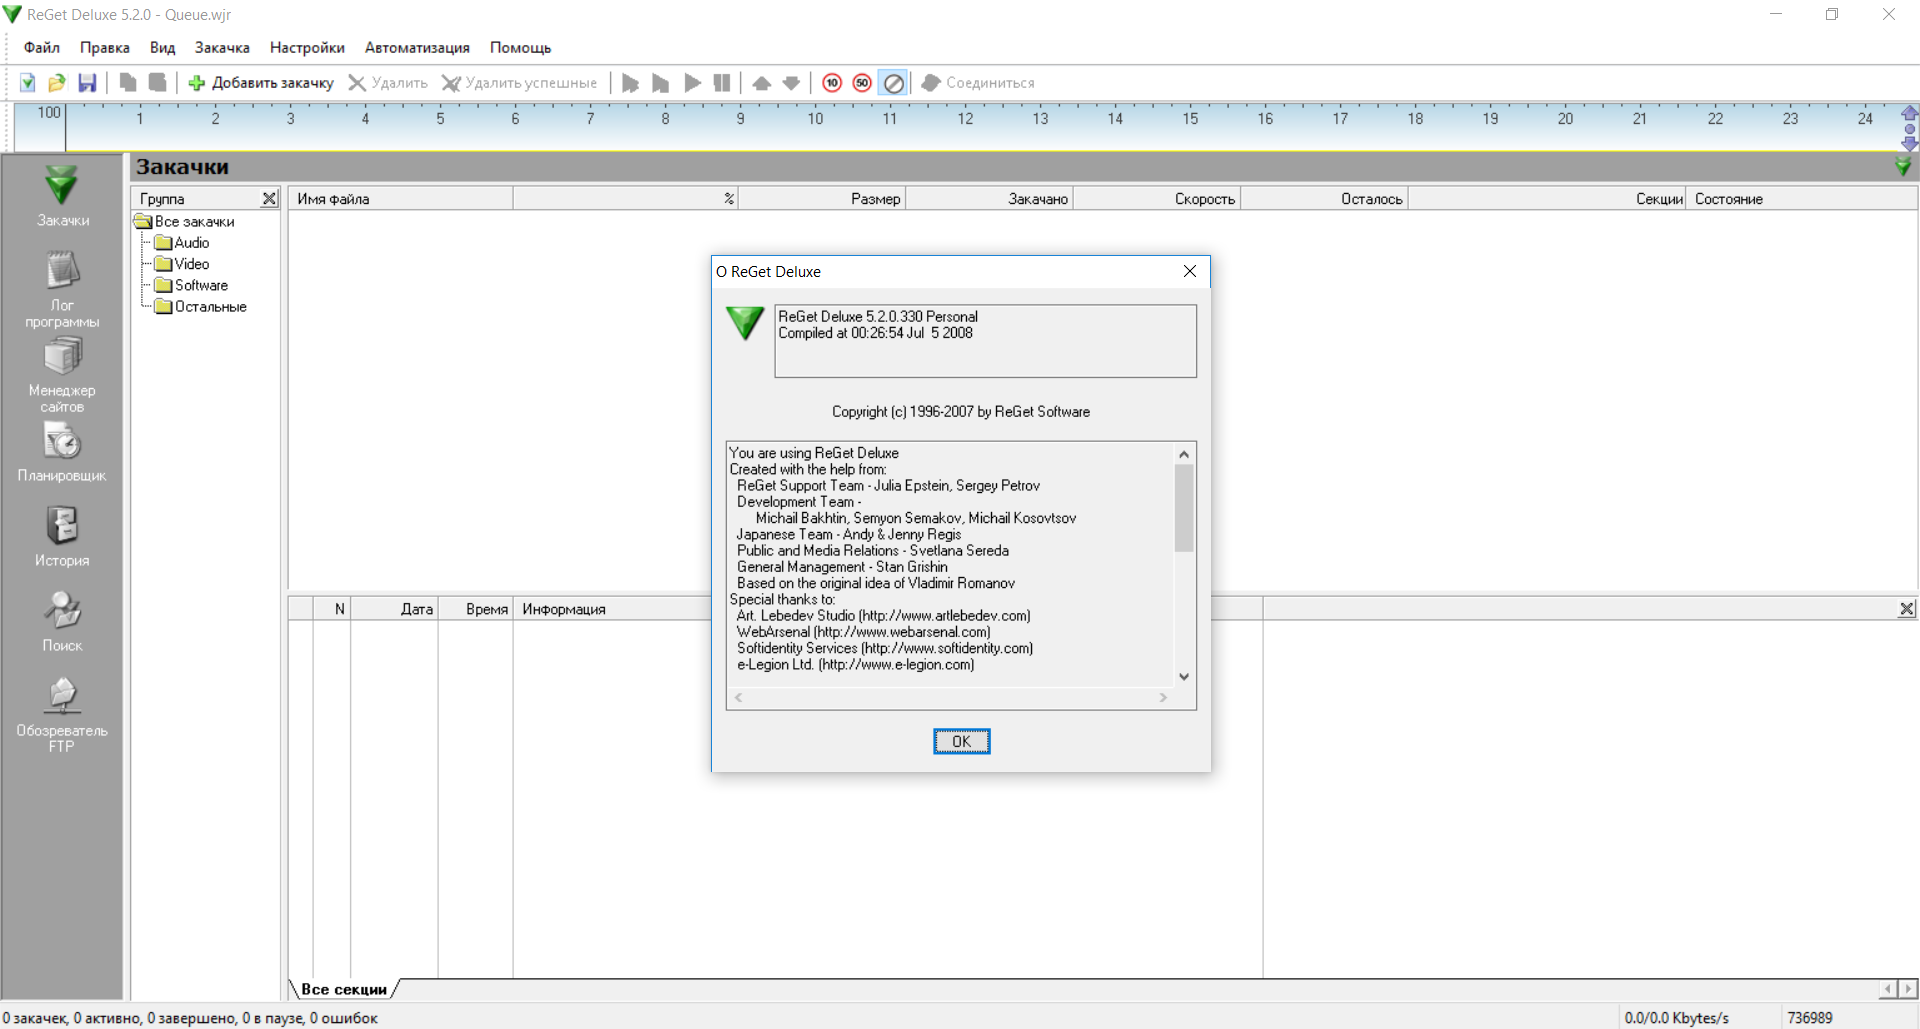The width and height of the screenshot is (1920, 1029).
Task: Click hour 12 on the schedule ruler
Action: click(x=965, y=119)
